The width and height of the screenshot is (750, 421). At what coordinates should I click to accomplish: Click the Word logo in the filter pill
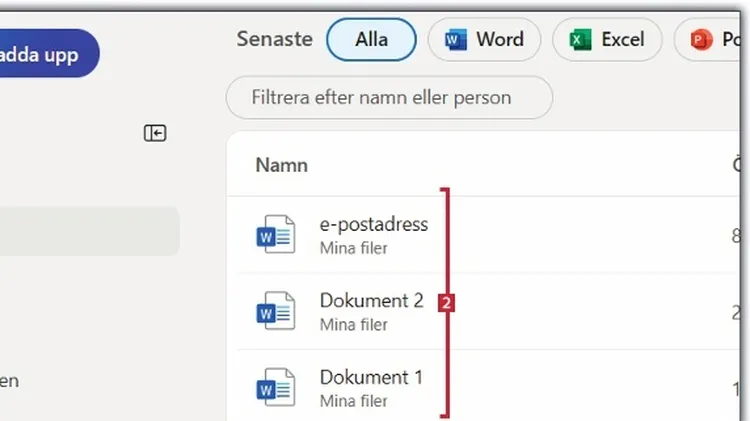point(457,40)
